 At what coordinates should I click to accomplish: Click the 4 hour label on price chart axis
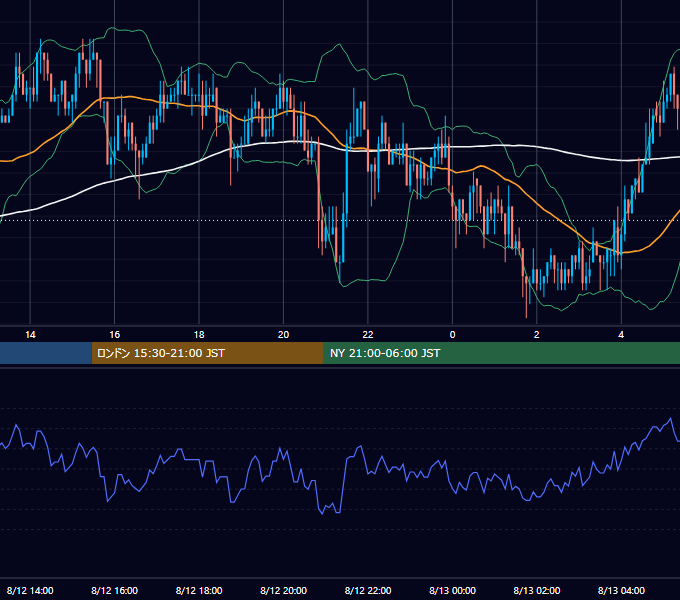[621, 335]
